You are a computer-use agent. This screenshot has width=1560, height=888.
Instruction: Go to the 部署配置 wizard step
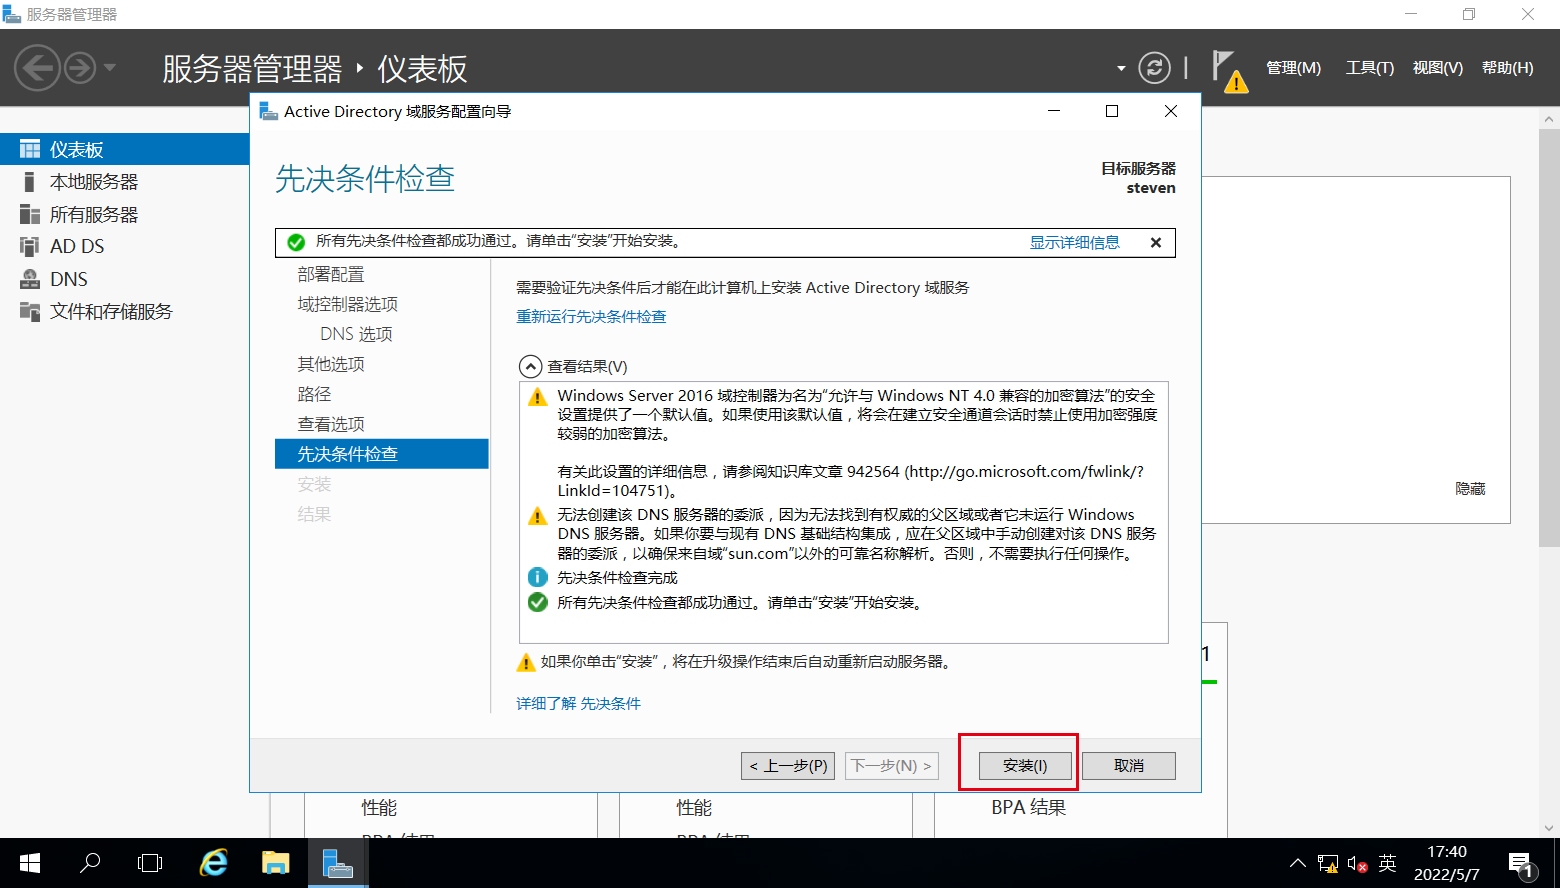(331, 274)
